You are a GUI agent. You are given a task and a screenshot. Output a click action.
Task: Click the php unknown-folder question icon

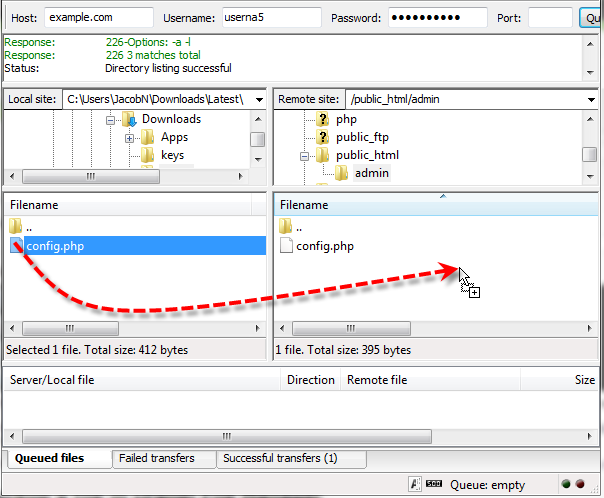click(x=322, y=119)
